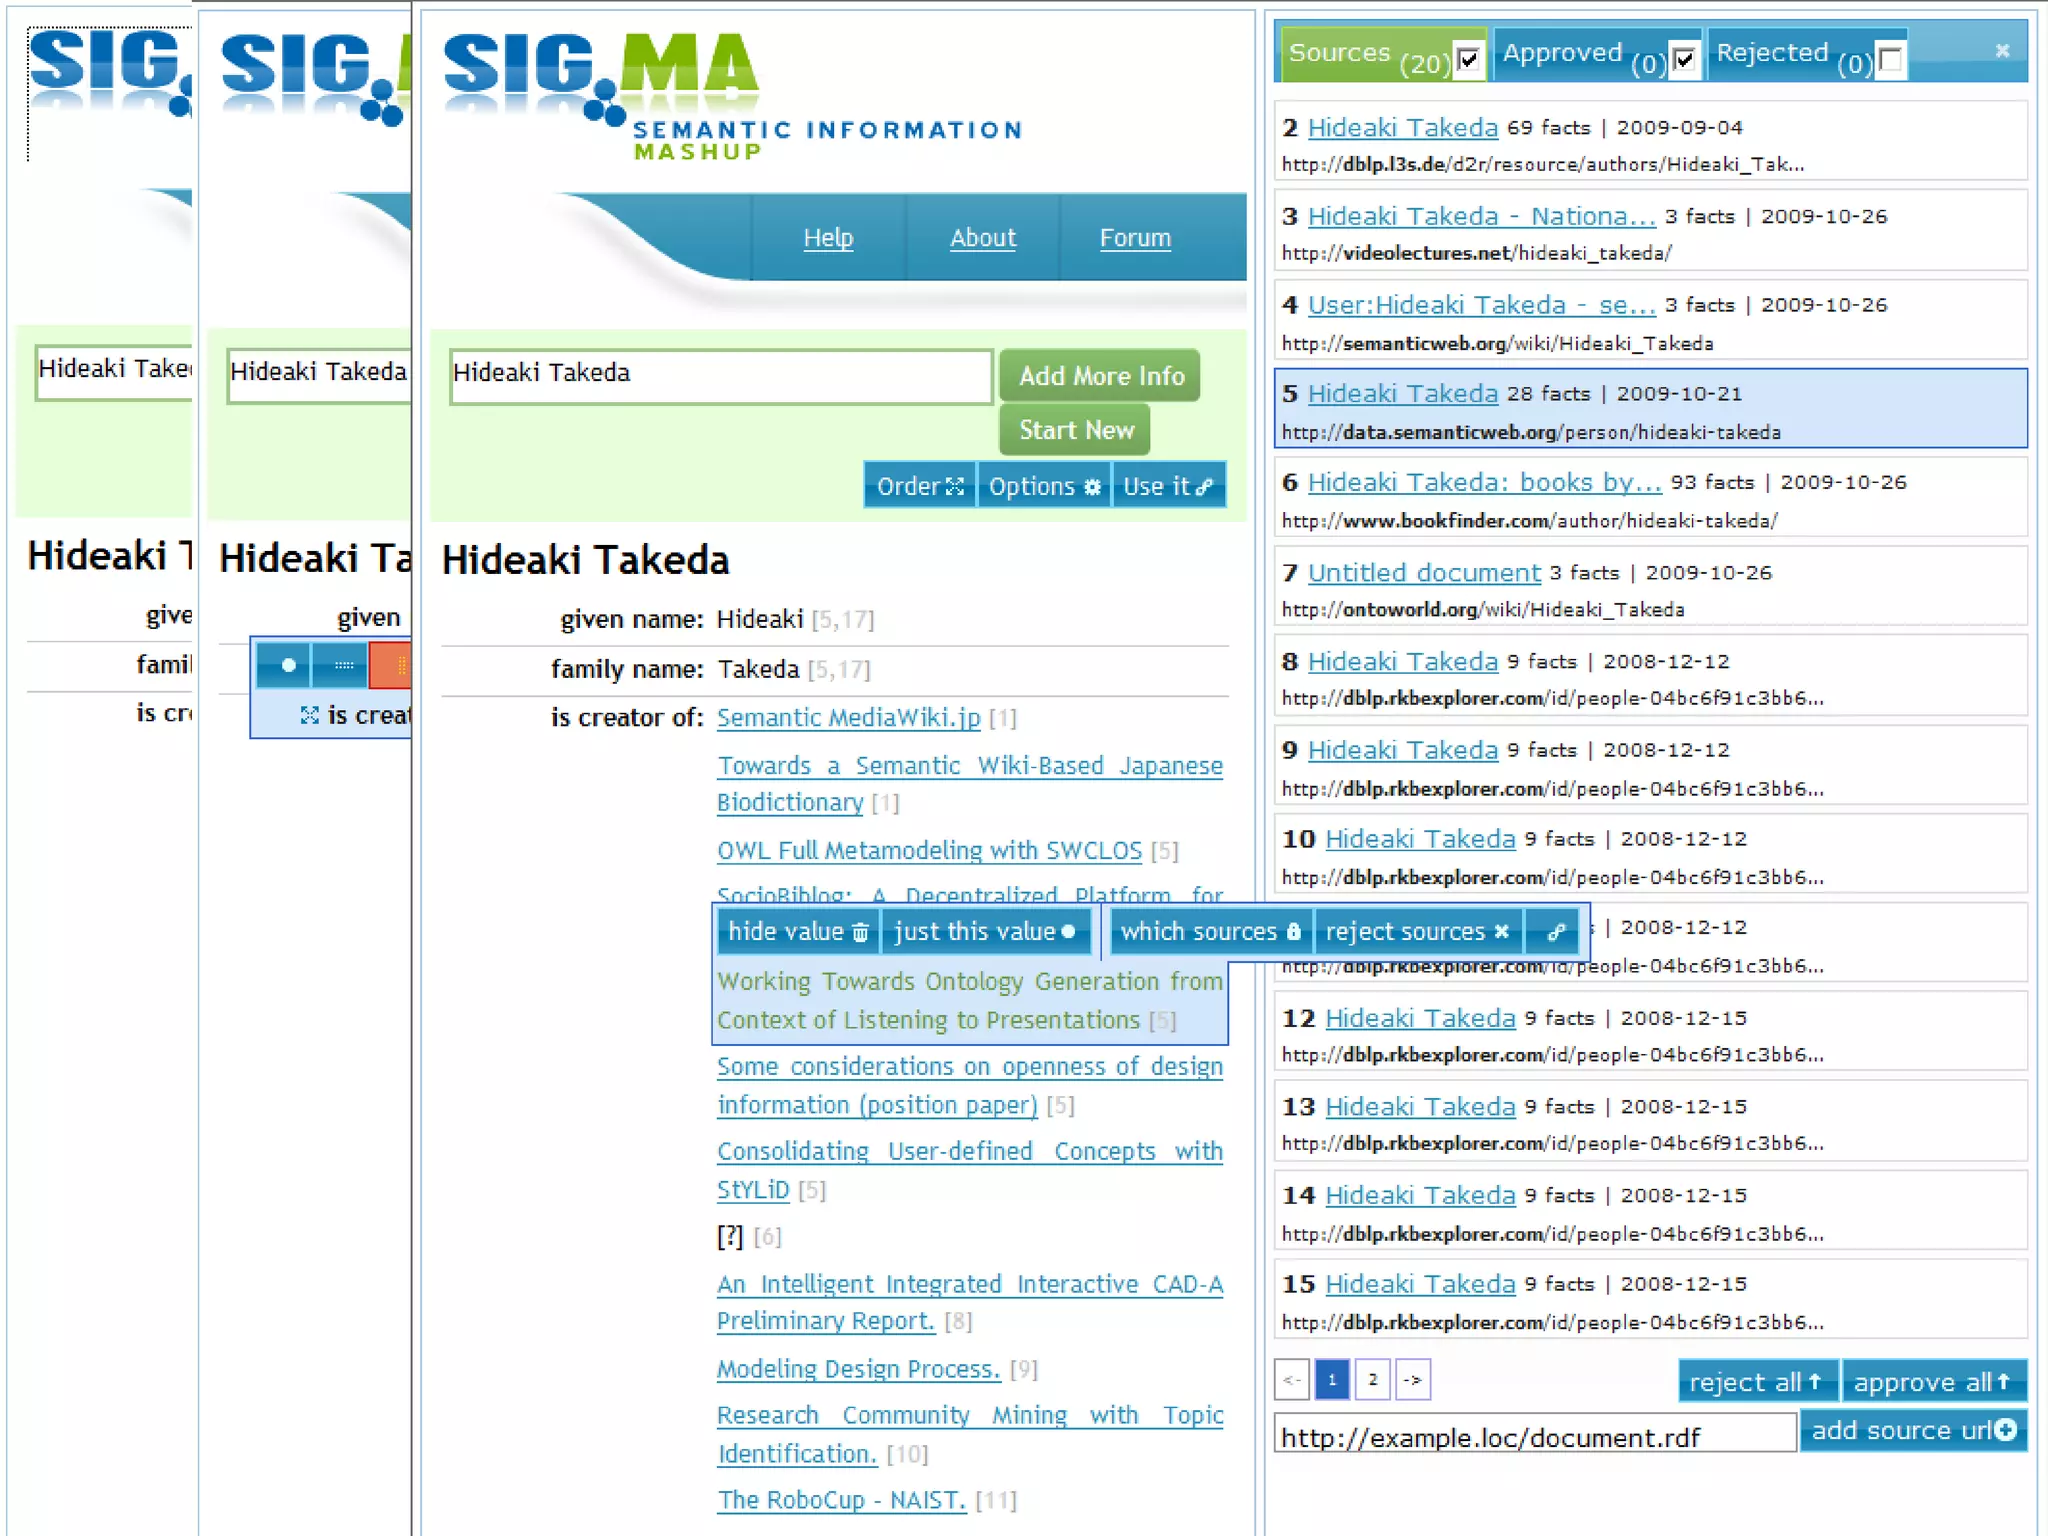Close the sources panel with the X icon

2001,52
